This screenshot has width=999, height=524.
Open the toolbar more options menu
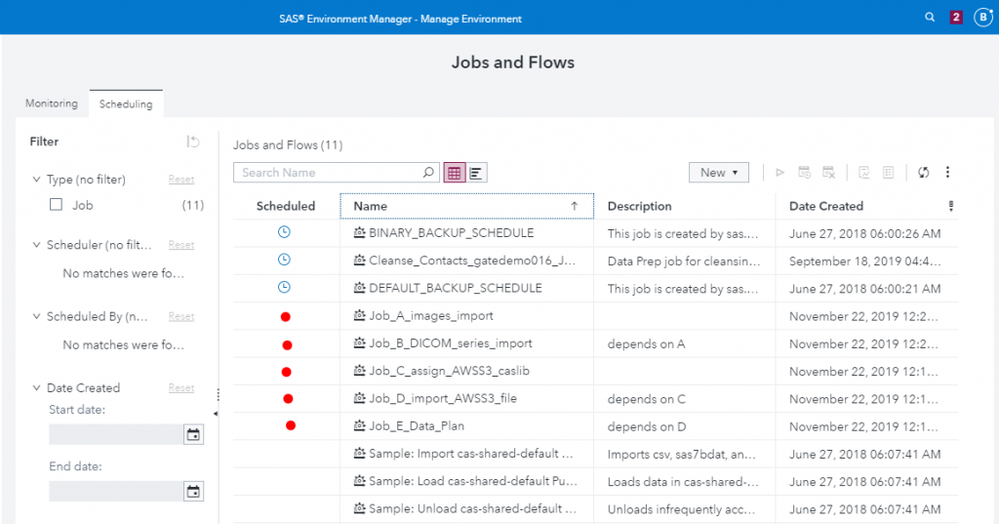pos(947,173)
